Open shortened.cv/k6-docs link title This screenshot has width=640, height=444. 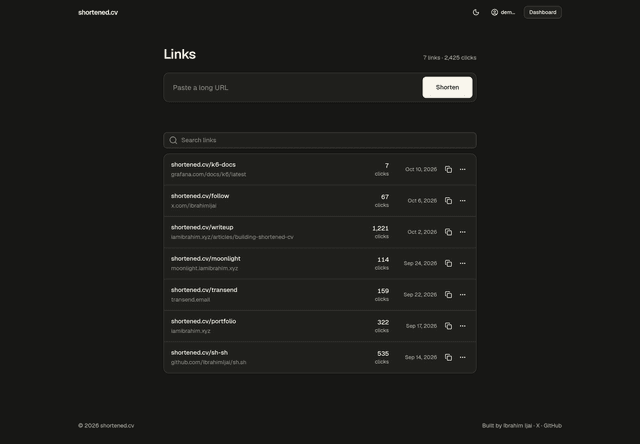(203, 164)
